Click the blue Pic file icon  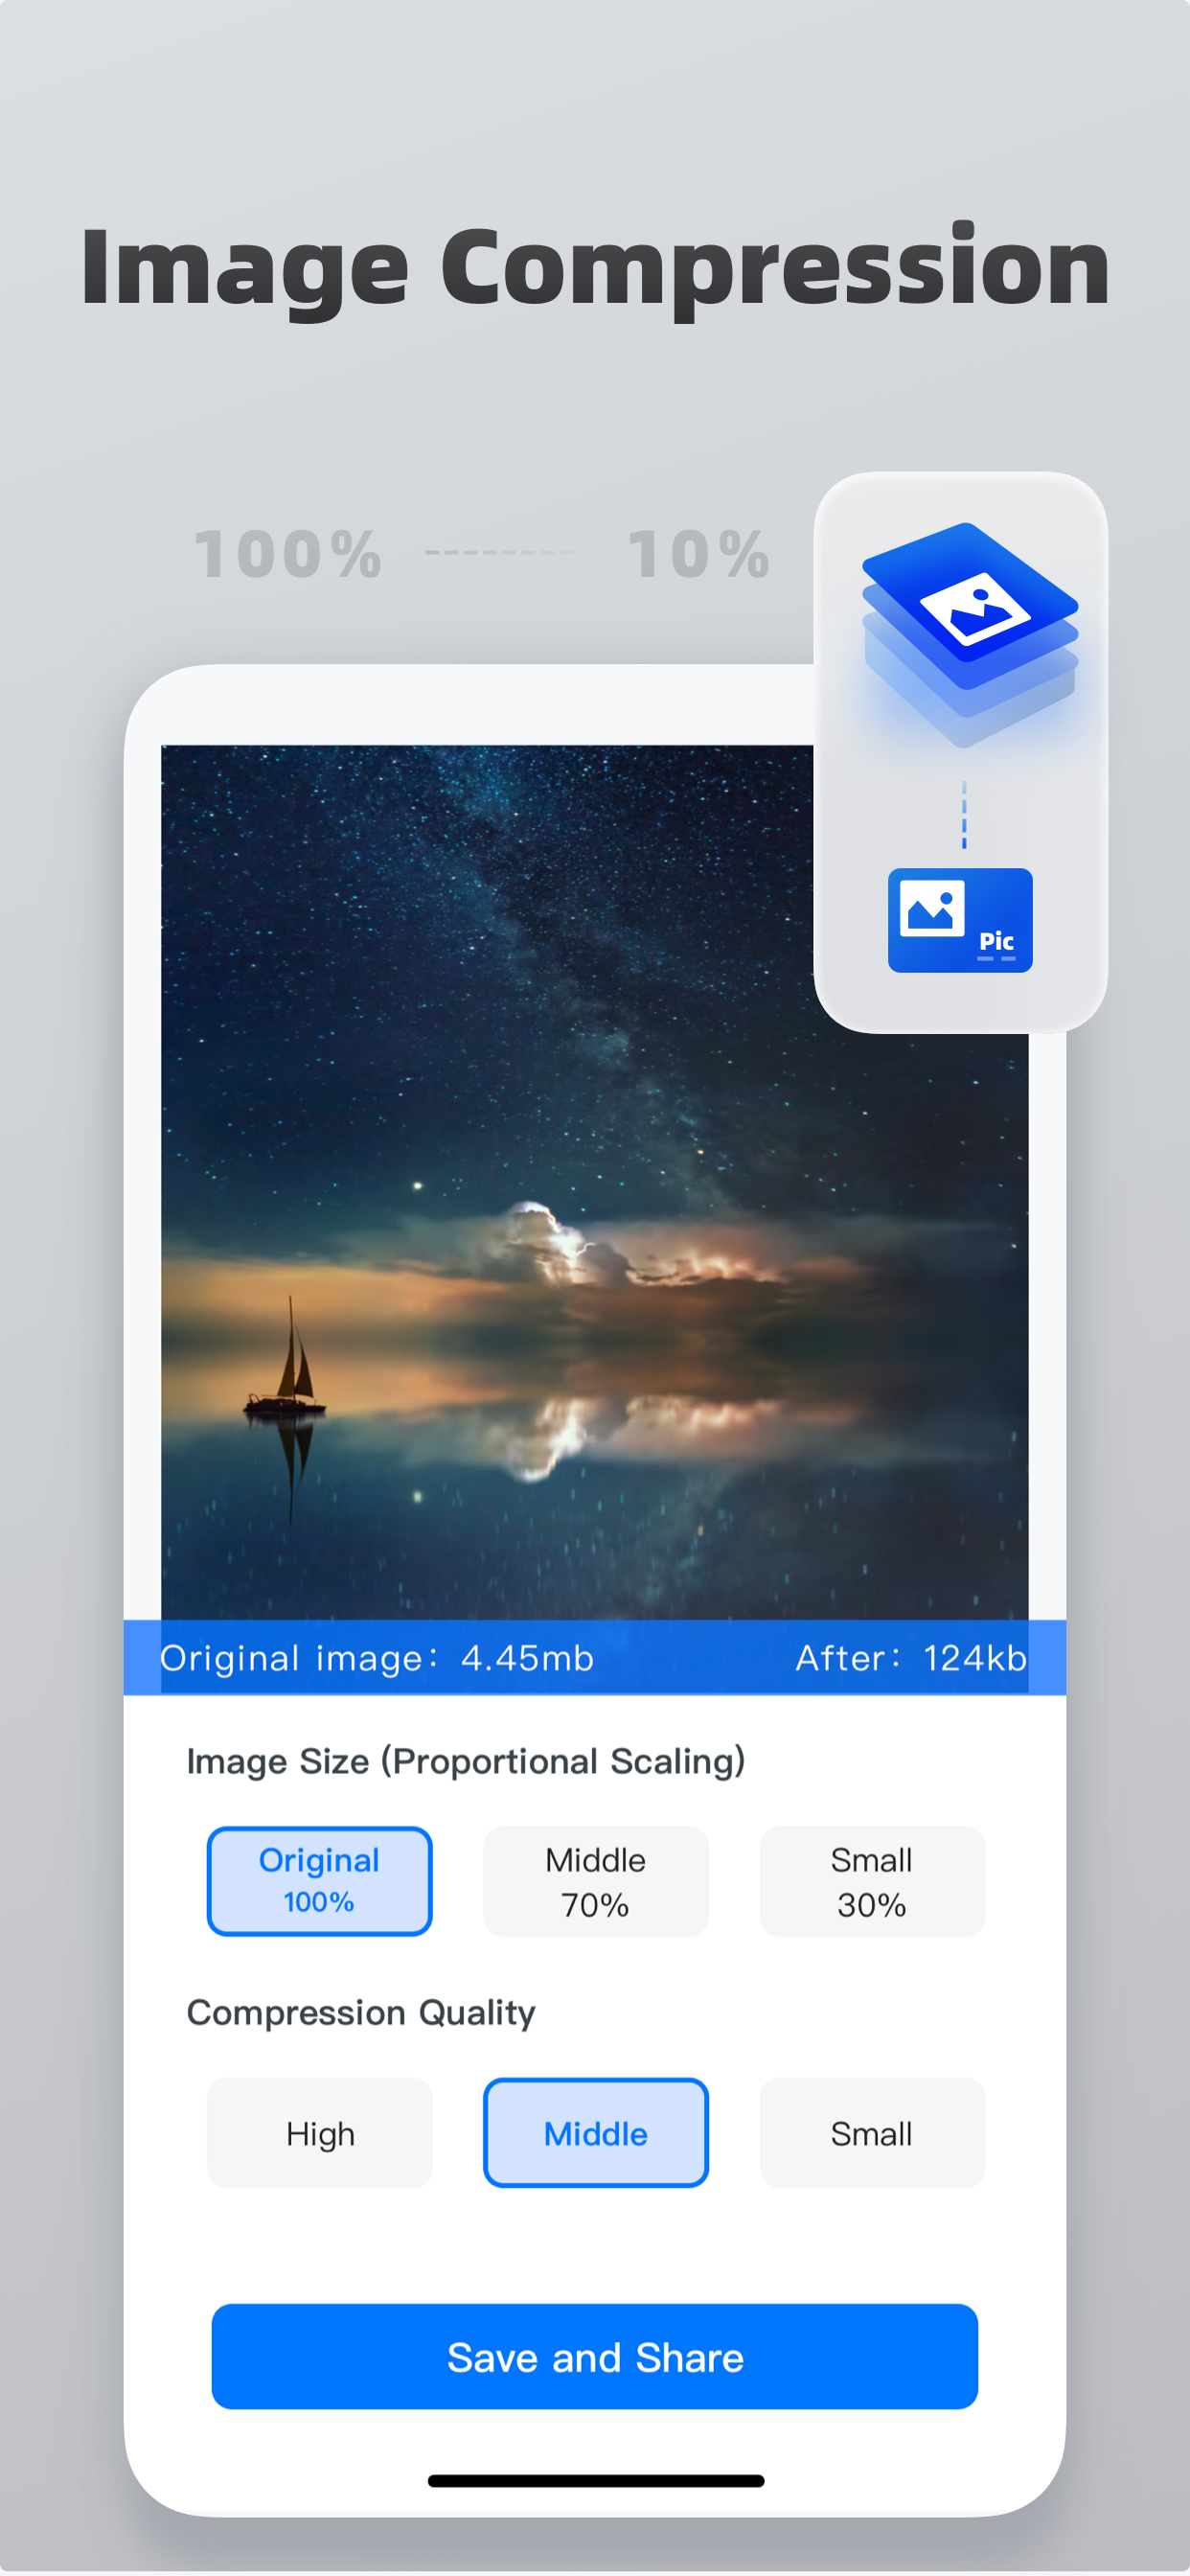pyautogui.click(x=960, y=920)
